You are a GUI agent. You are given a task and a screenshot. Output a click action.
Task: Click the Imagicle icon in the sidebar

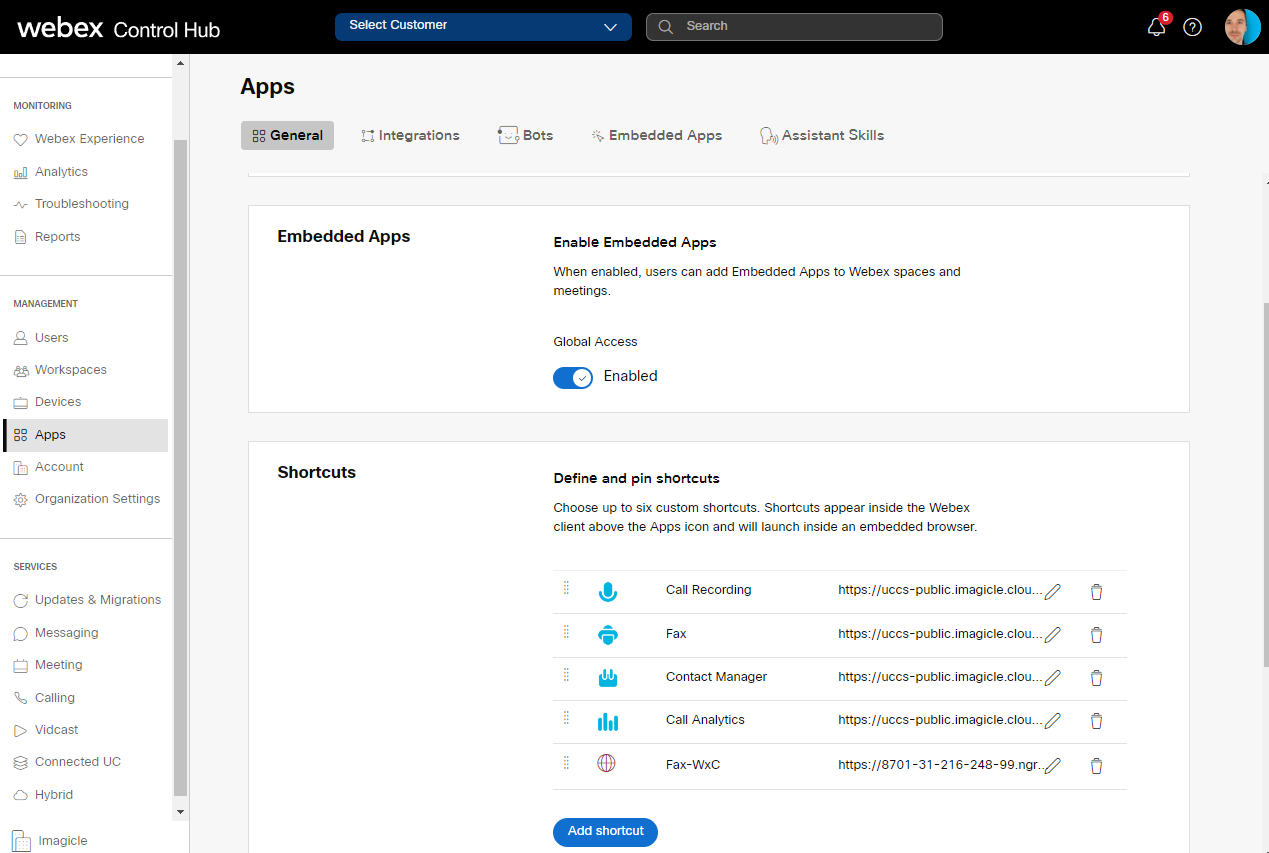22,840
